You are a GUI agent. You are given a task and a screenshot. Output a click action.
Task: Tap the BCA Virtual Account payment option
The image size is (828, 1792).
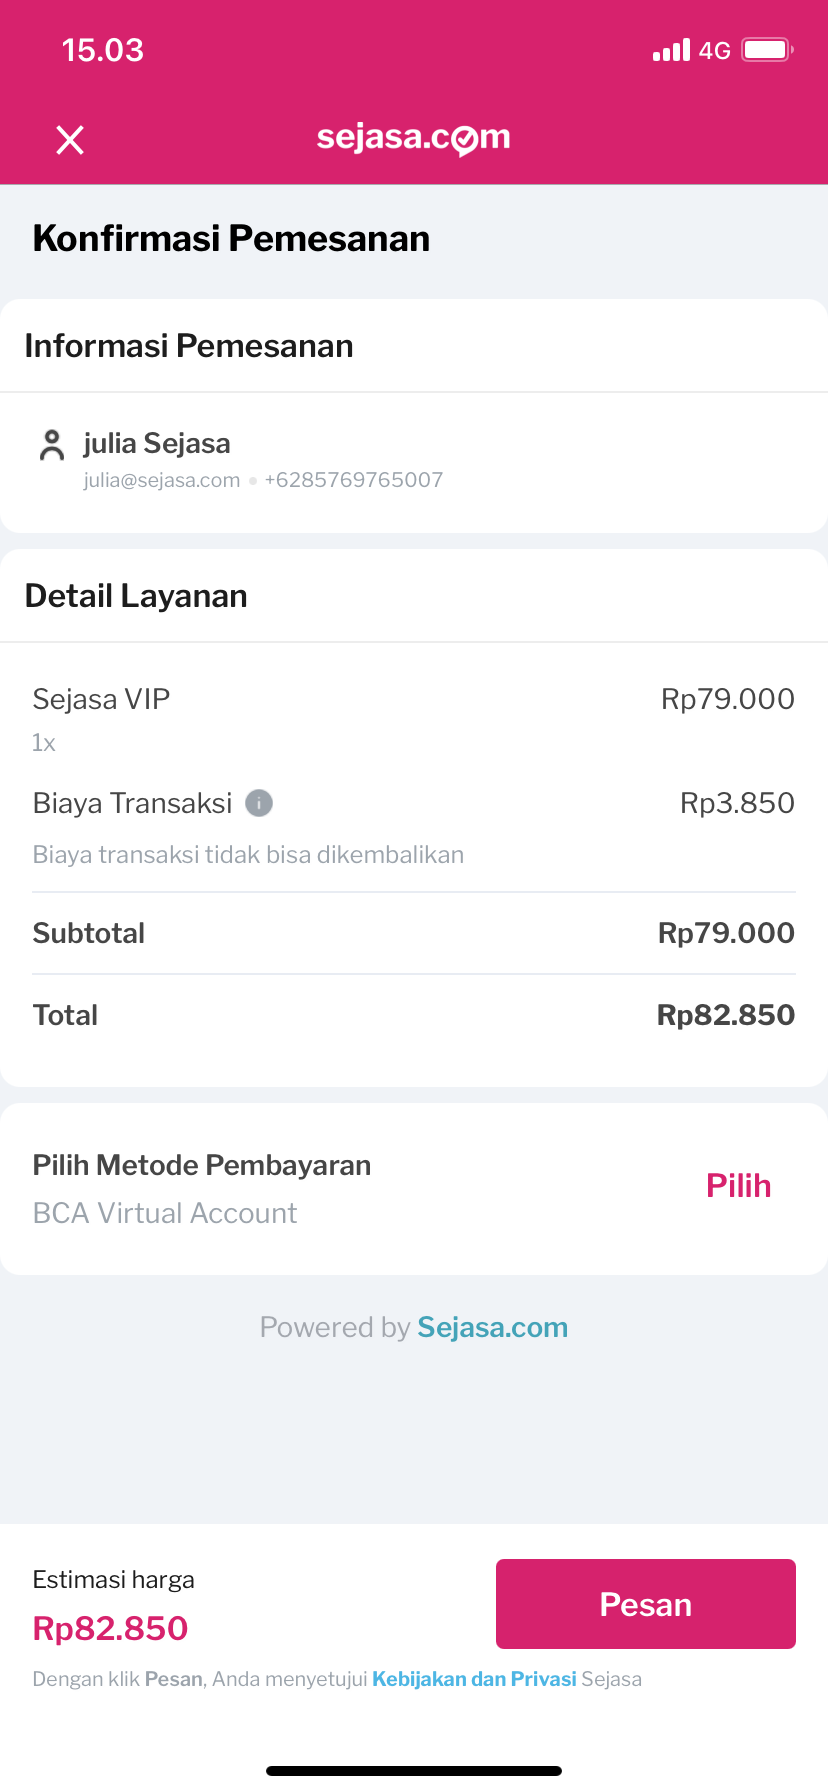[x=165, y=1213]
